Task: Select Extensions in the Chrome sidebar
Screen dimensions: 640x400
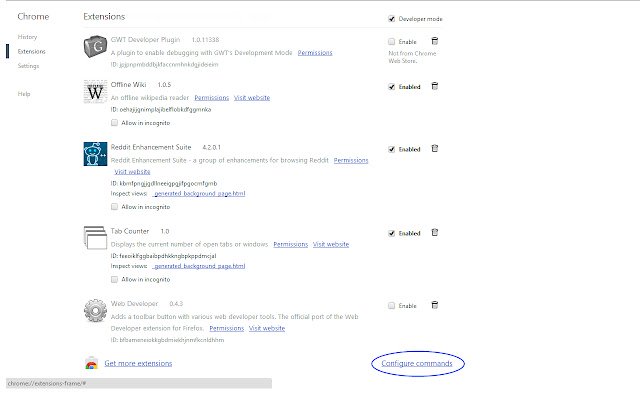Action: click(x=31, y=51)
